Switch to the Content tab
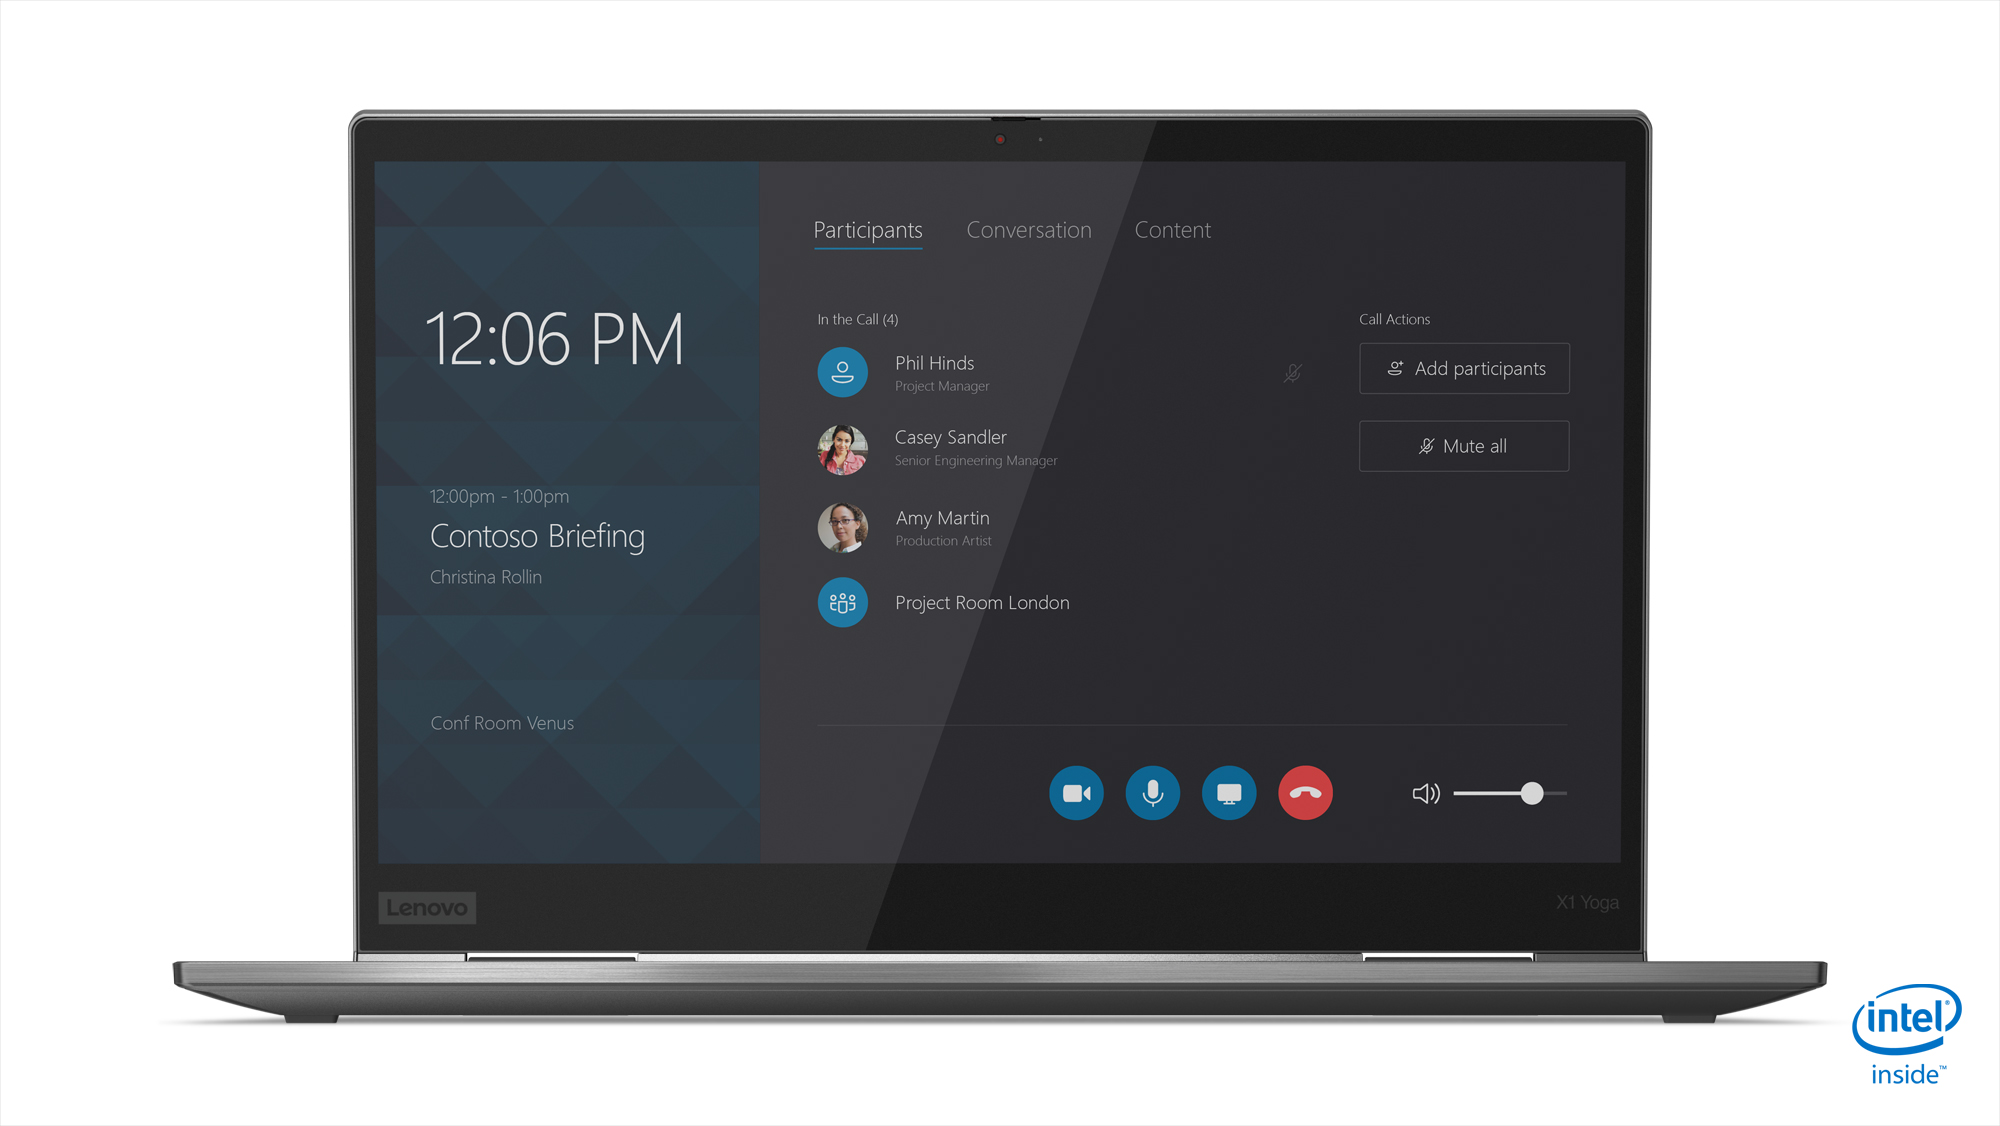Image resolution: width=2000 pixels, height=1126 pixels. coord(1172,229)
